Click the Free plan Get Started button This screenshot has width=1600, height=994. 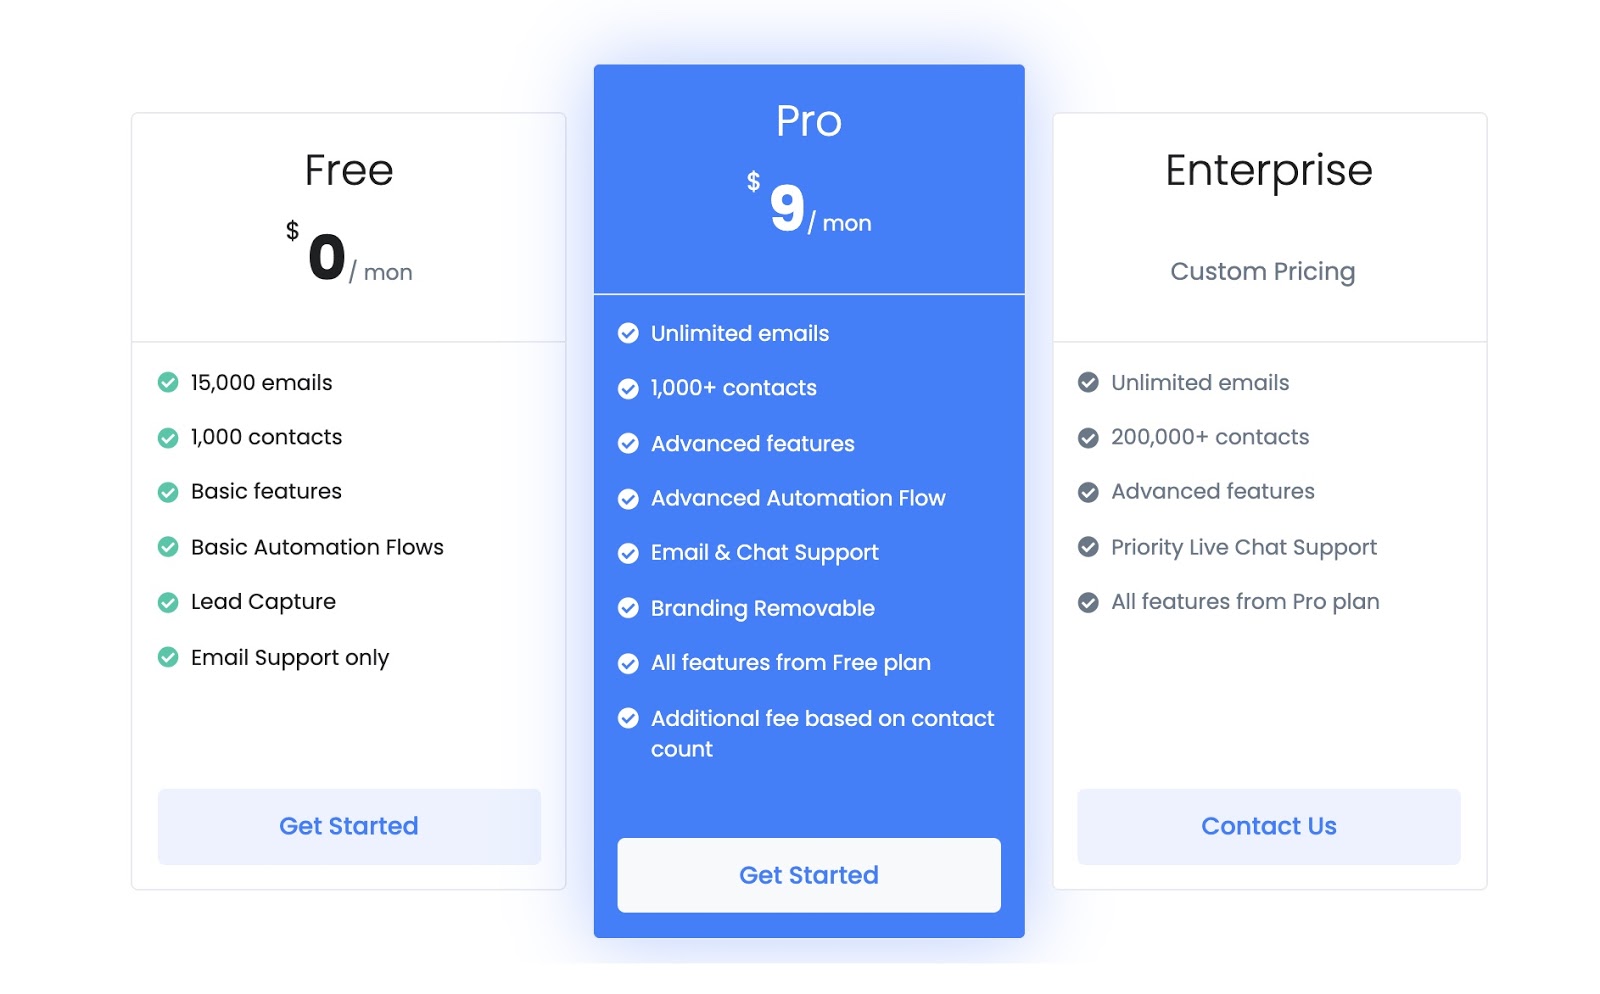(349, 826)
